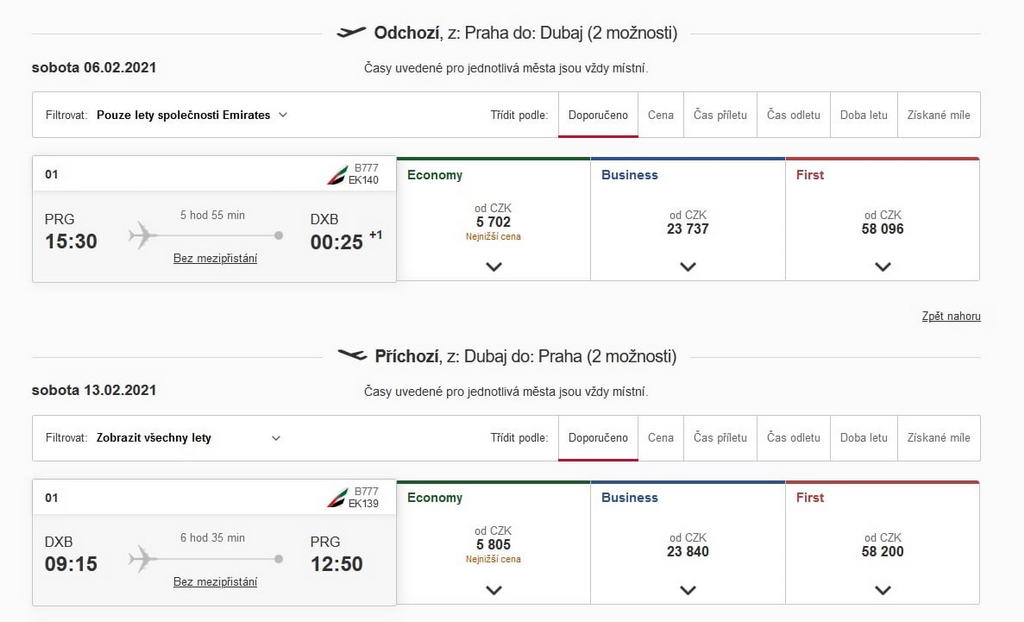Image resolution: width=1024 pixels, height=622 pixels.
Task: Open the 'Pouze lety společnosti Emirates' filter dropdown
Action: (x=192, y=115)
